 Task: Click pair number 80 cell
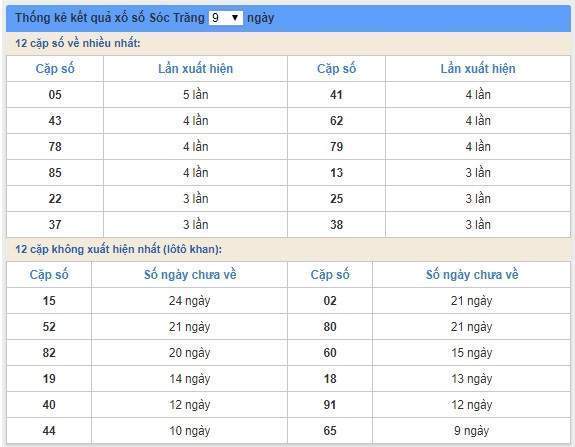coord(330,327)
